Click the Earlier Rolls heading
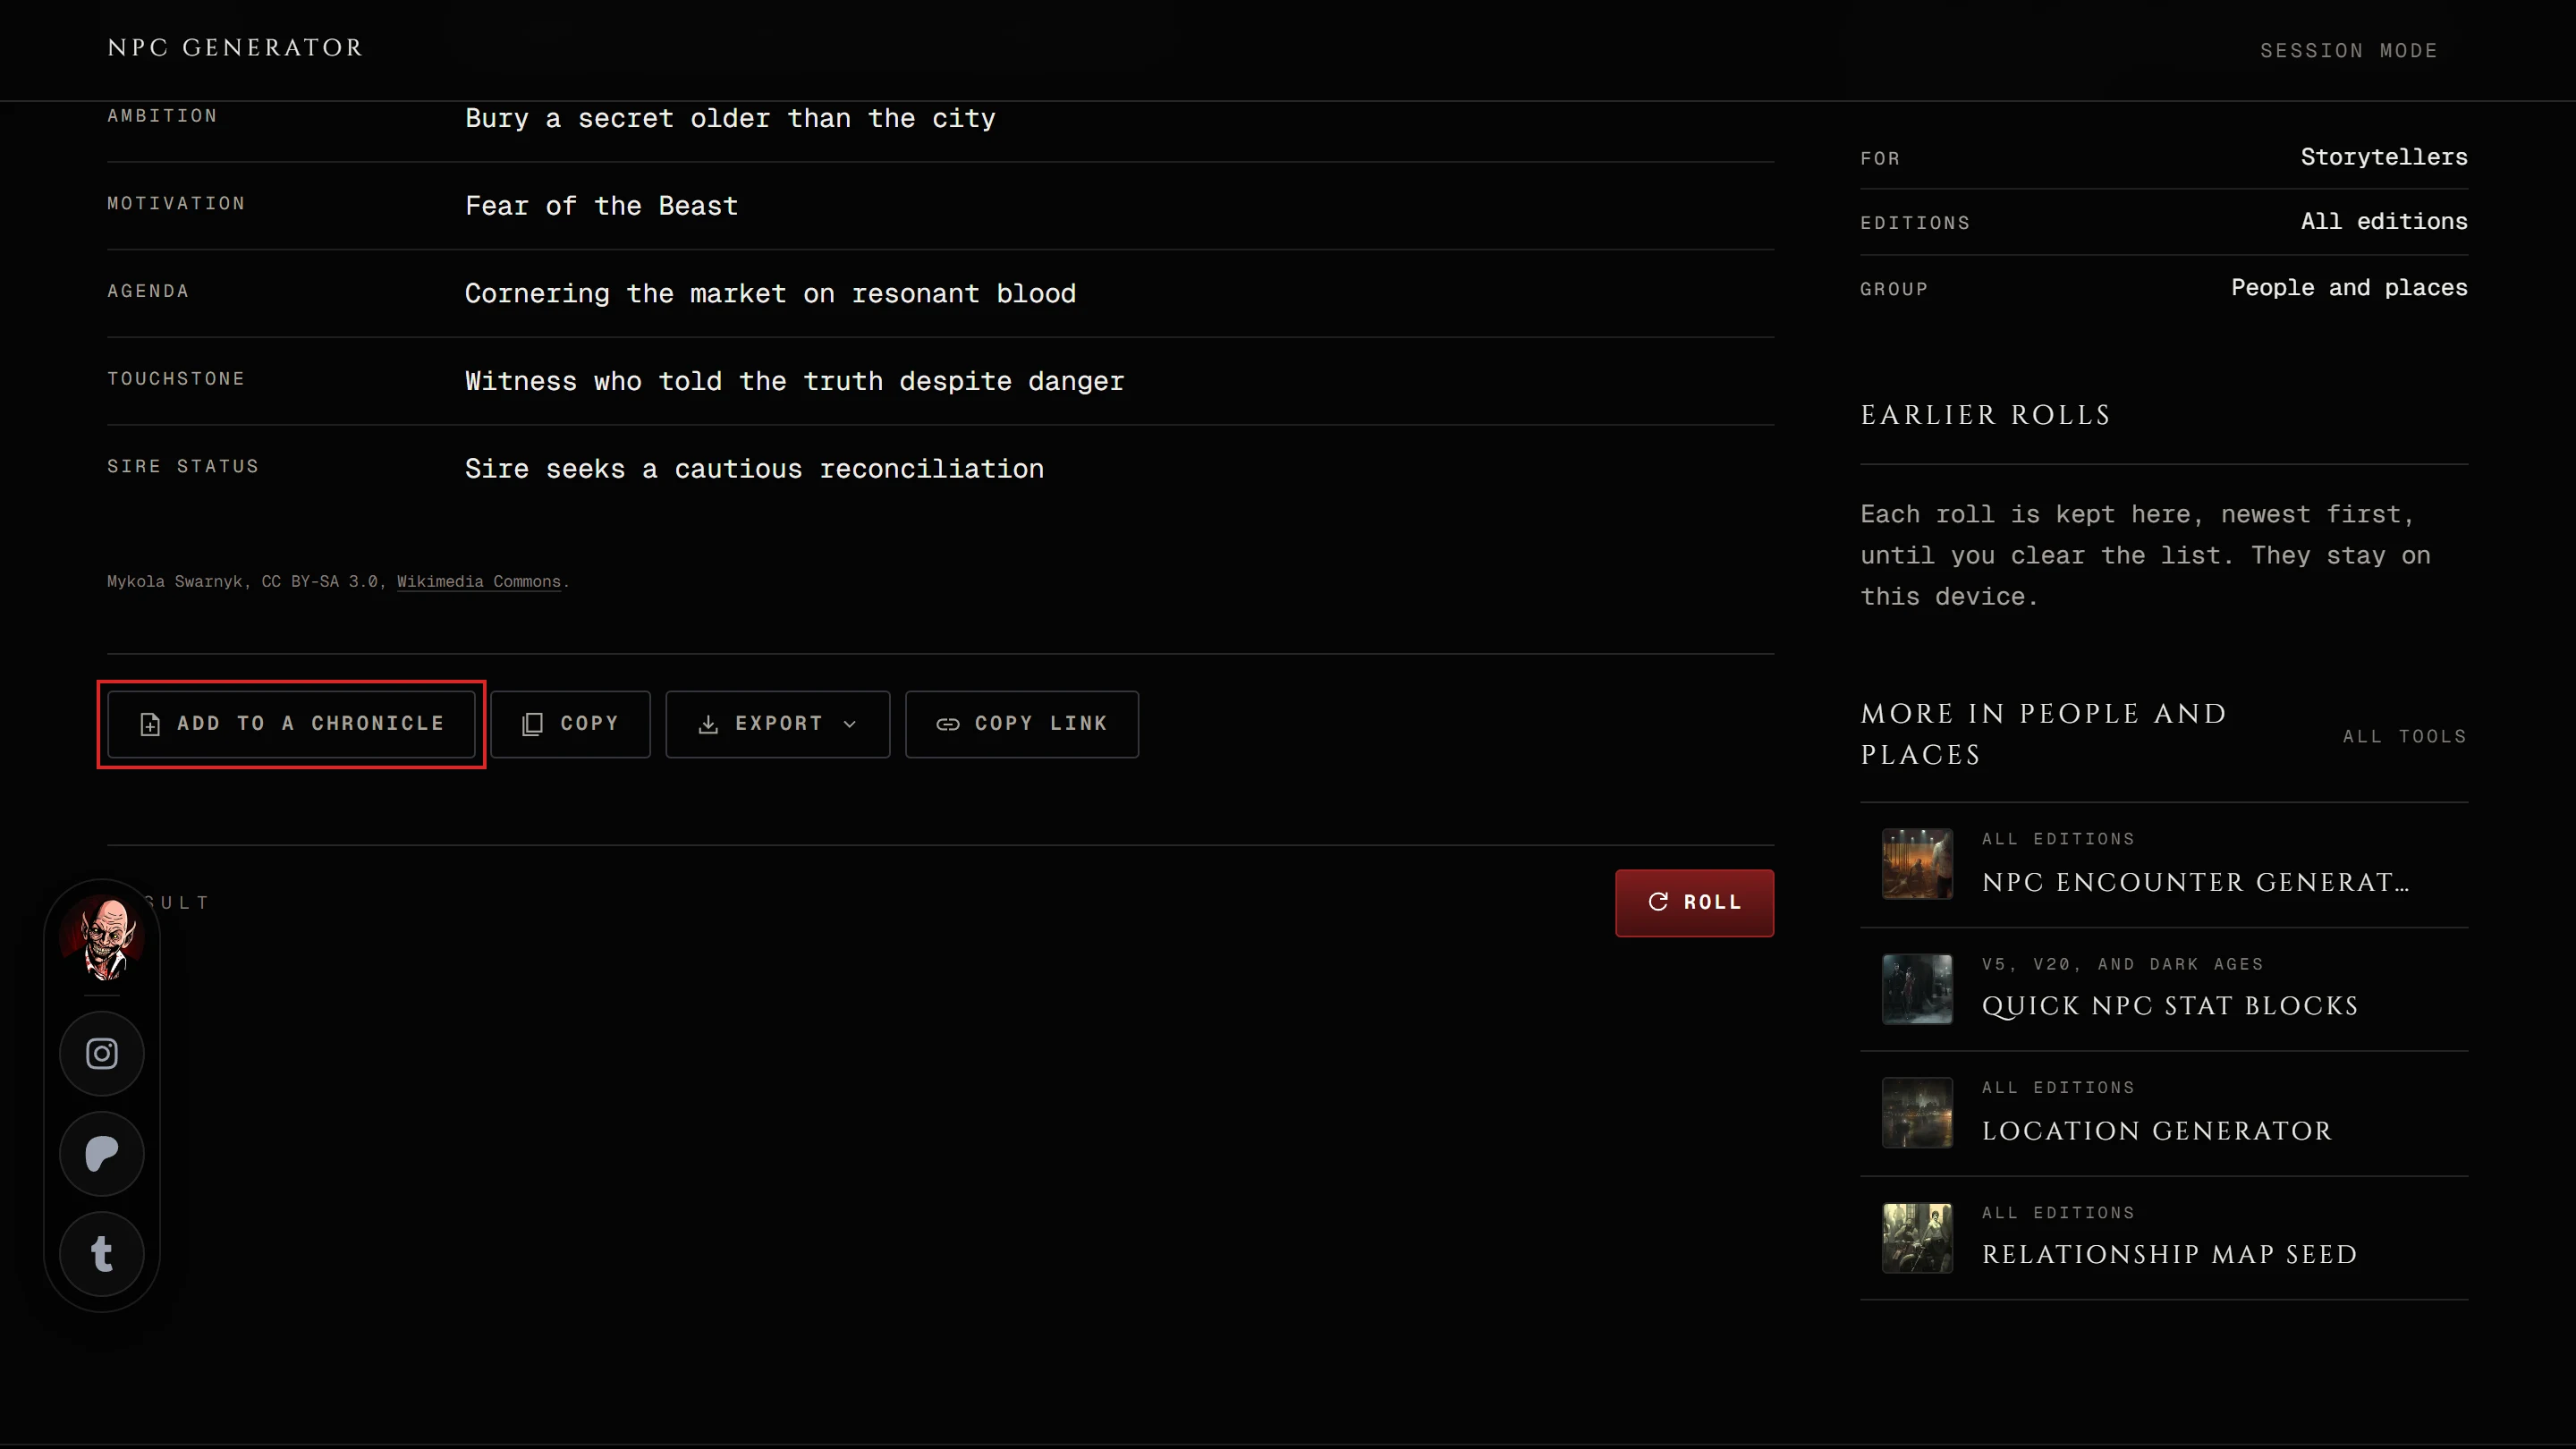Viewport: 2576px width, 1449px height. click(x=1985, y=415)
